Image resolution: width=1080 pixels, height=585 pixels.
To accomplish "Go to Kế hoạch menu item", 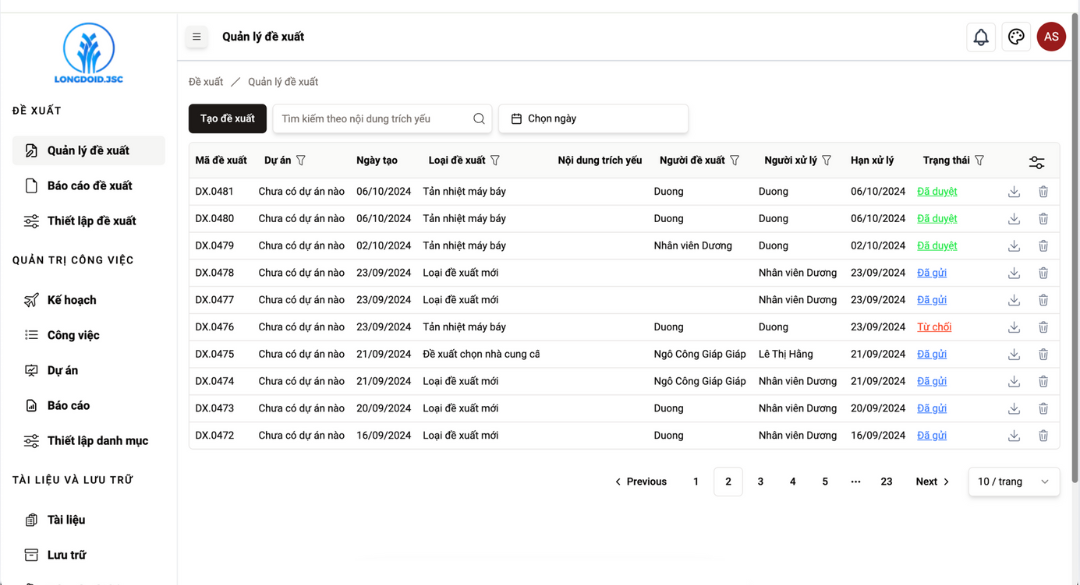I will coord(72,300).
